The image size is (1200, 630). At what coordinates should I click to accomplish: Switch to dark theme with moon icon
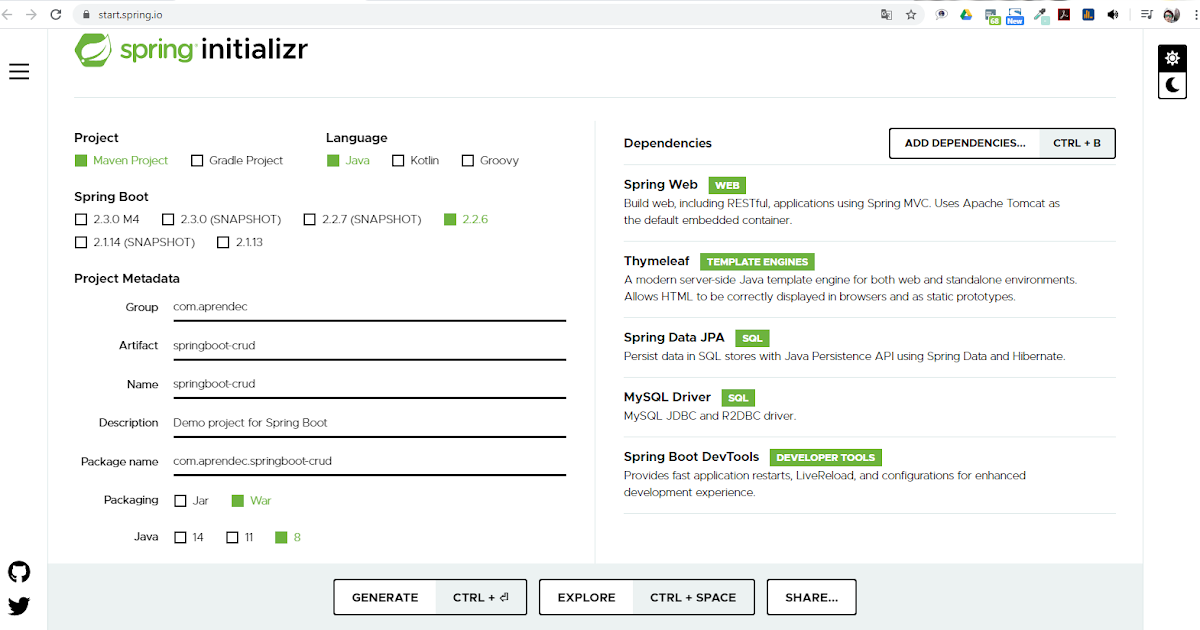click(1171, 85)
